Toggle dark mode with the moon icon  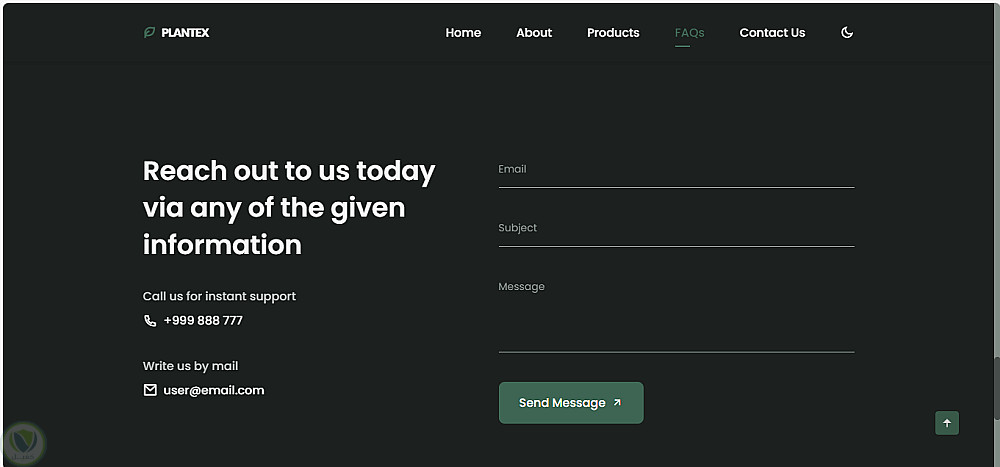click(x=847, y=33)
